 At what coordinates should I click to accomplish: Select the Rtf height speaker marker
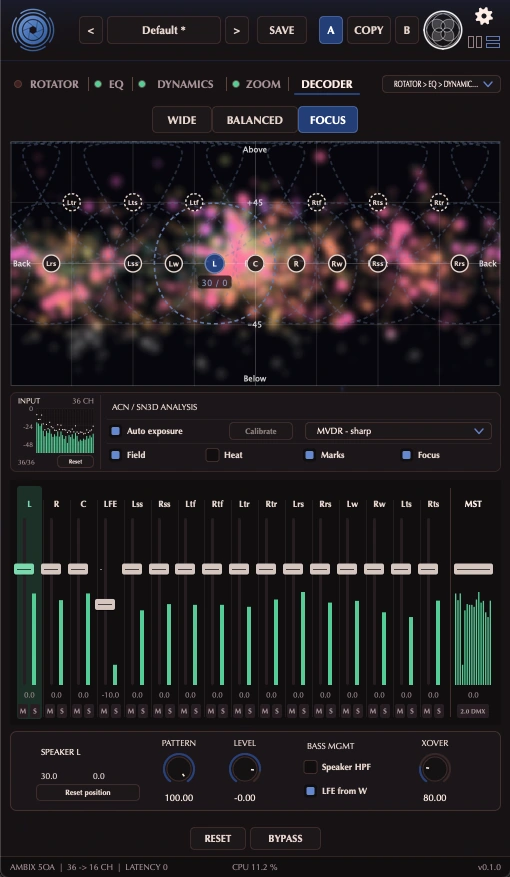point(317,202)
